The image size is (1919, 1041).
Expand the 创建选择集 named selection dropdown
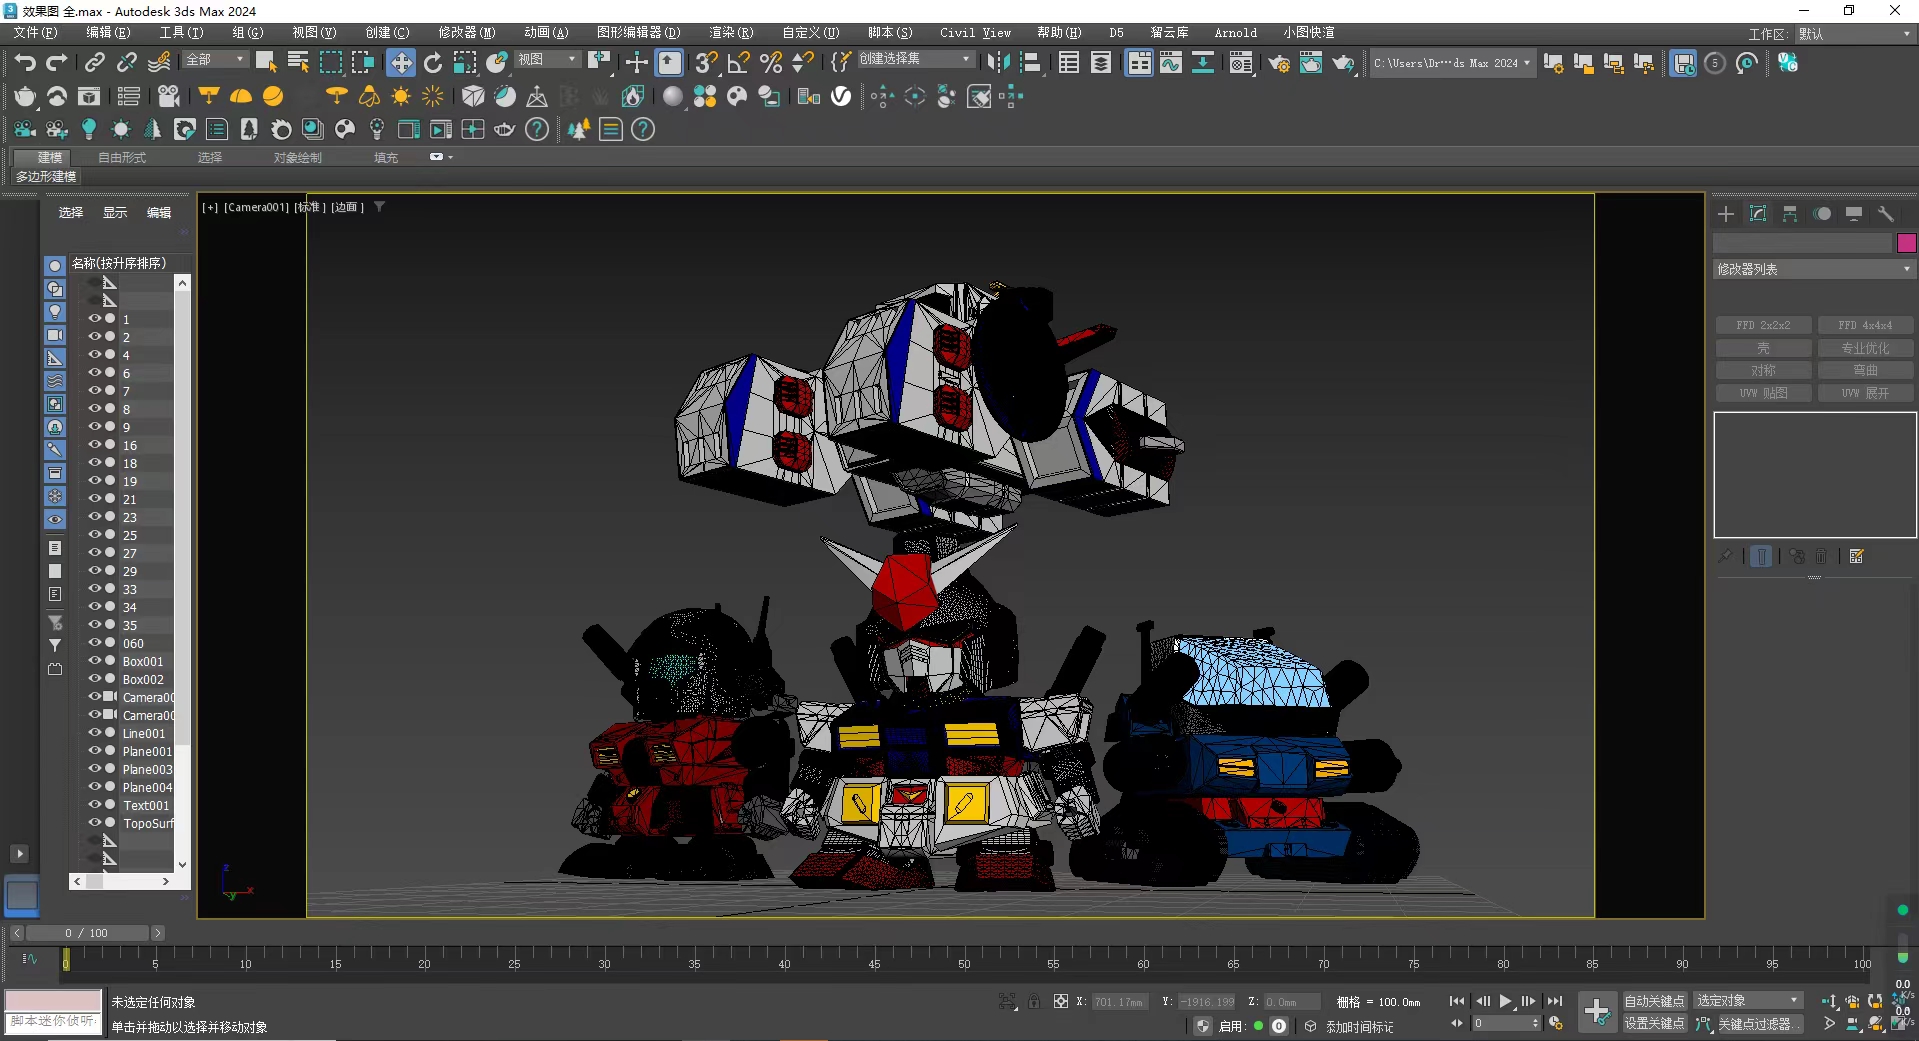915,60
